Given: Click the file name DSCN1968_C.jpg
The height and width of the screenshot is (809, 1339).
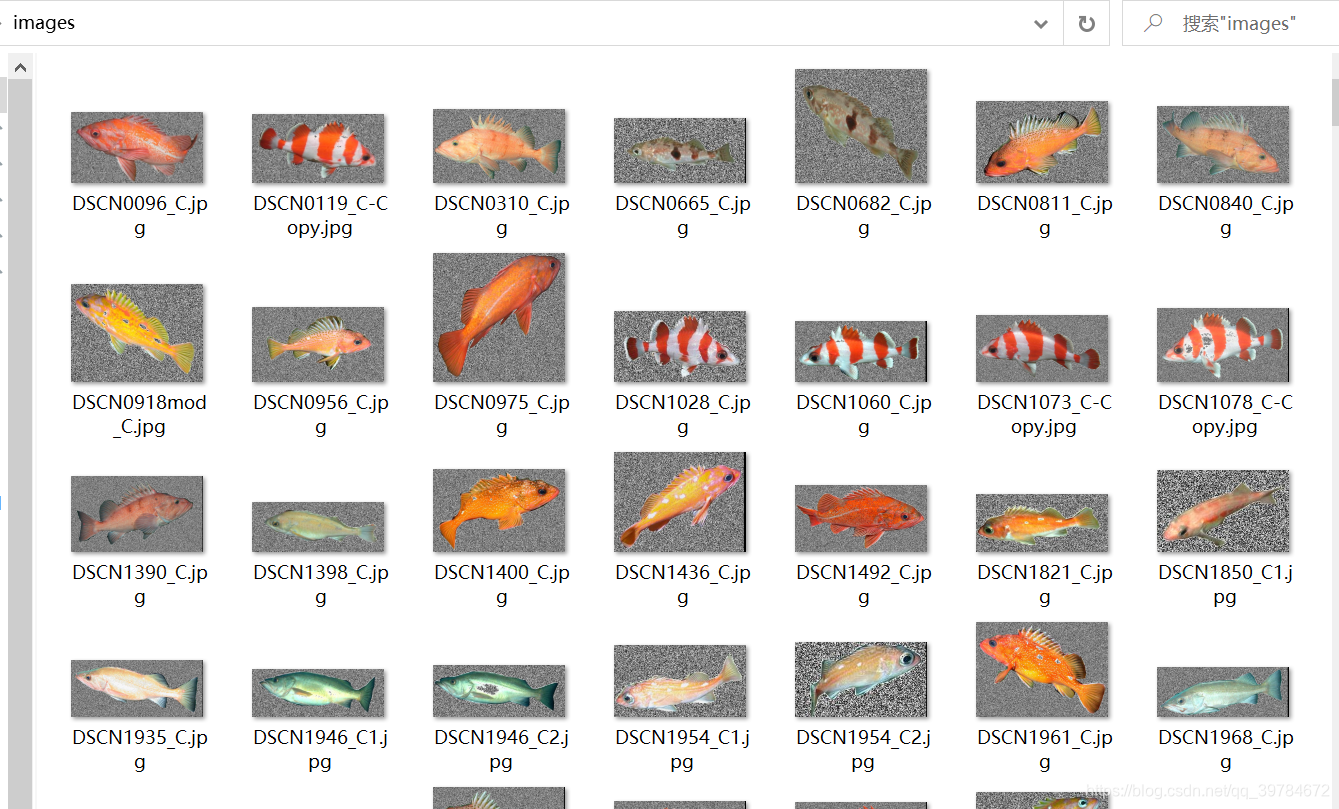Looking at the screenshot, I should coord(1226,750).
